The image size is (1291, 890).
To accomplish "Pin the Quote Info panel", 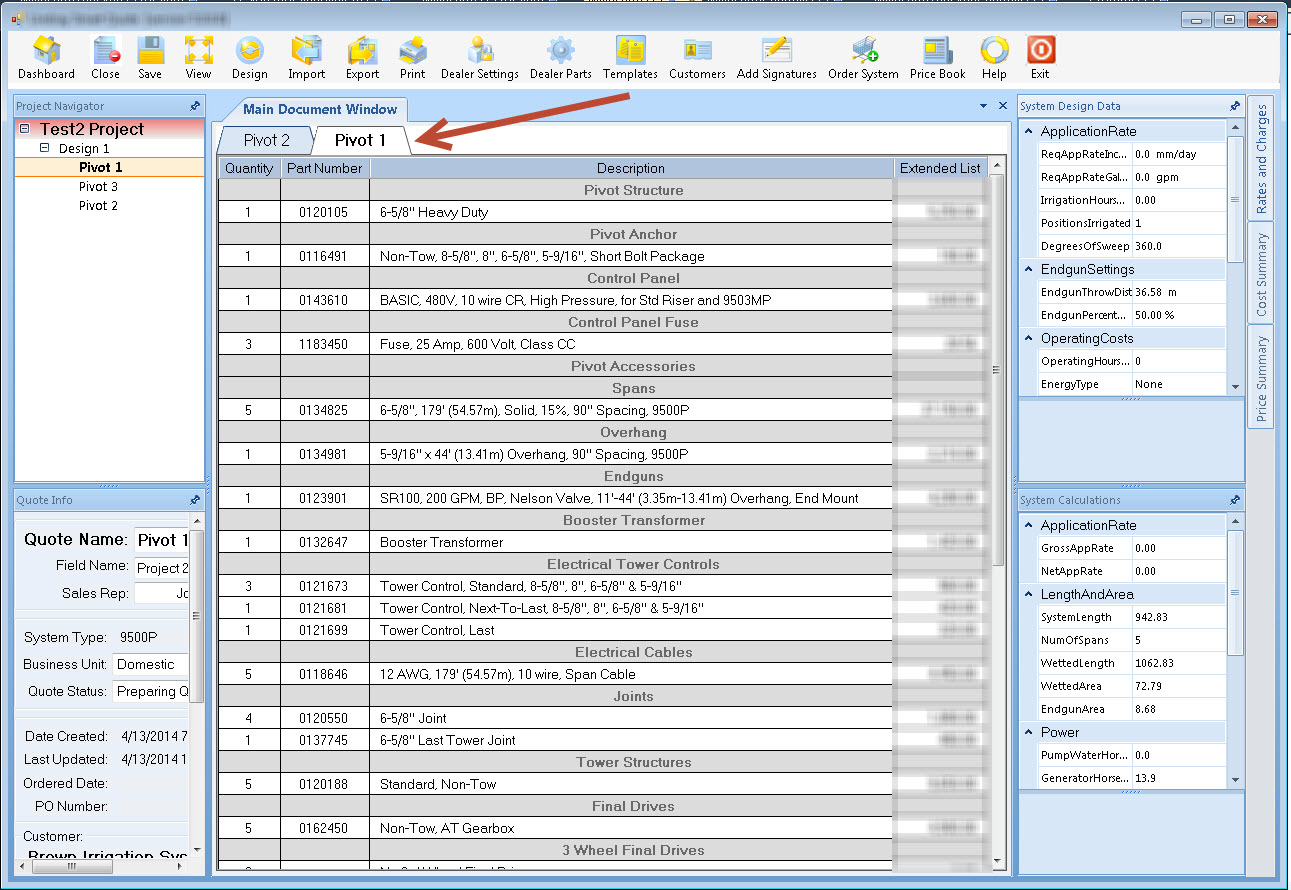I will pos(194,500).
